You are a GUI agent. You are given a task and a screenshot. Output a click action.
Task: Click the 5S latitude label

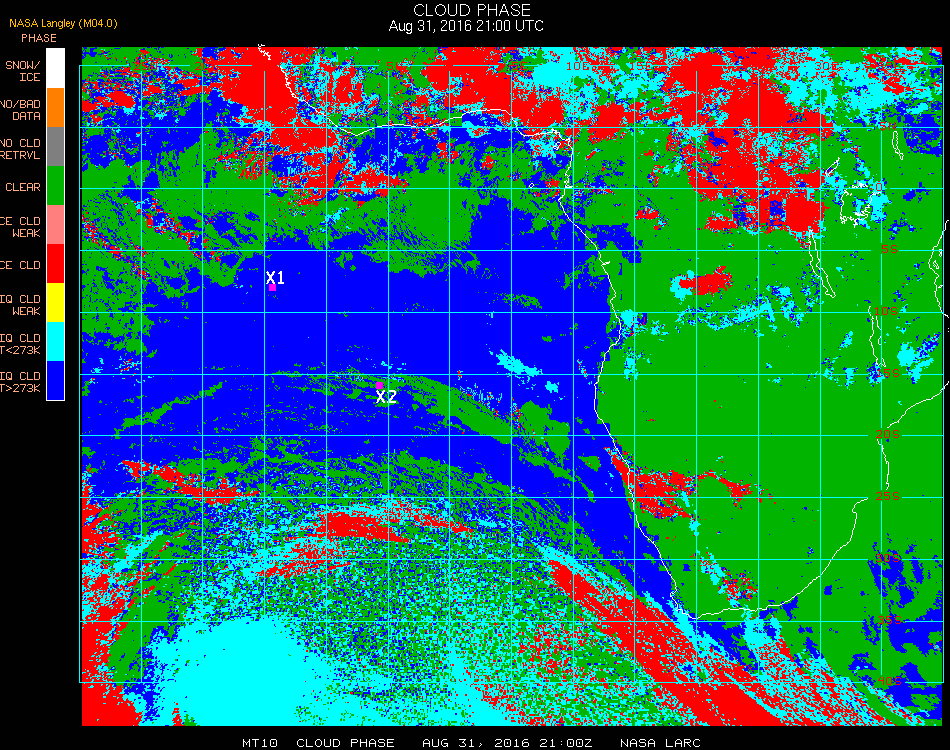[889, 249]
